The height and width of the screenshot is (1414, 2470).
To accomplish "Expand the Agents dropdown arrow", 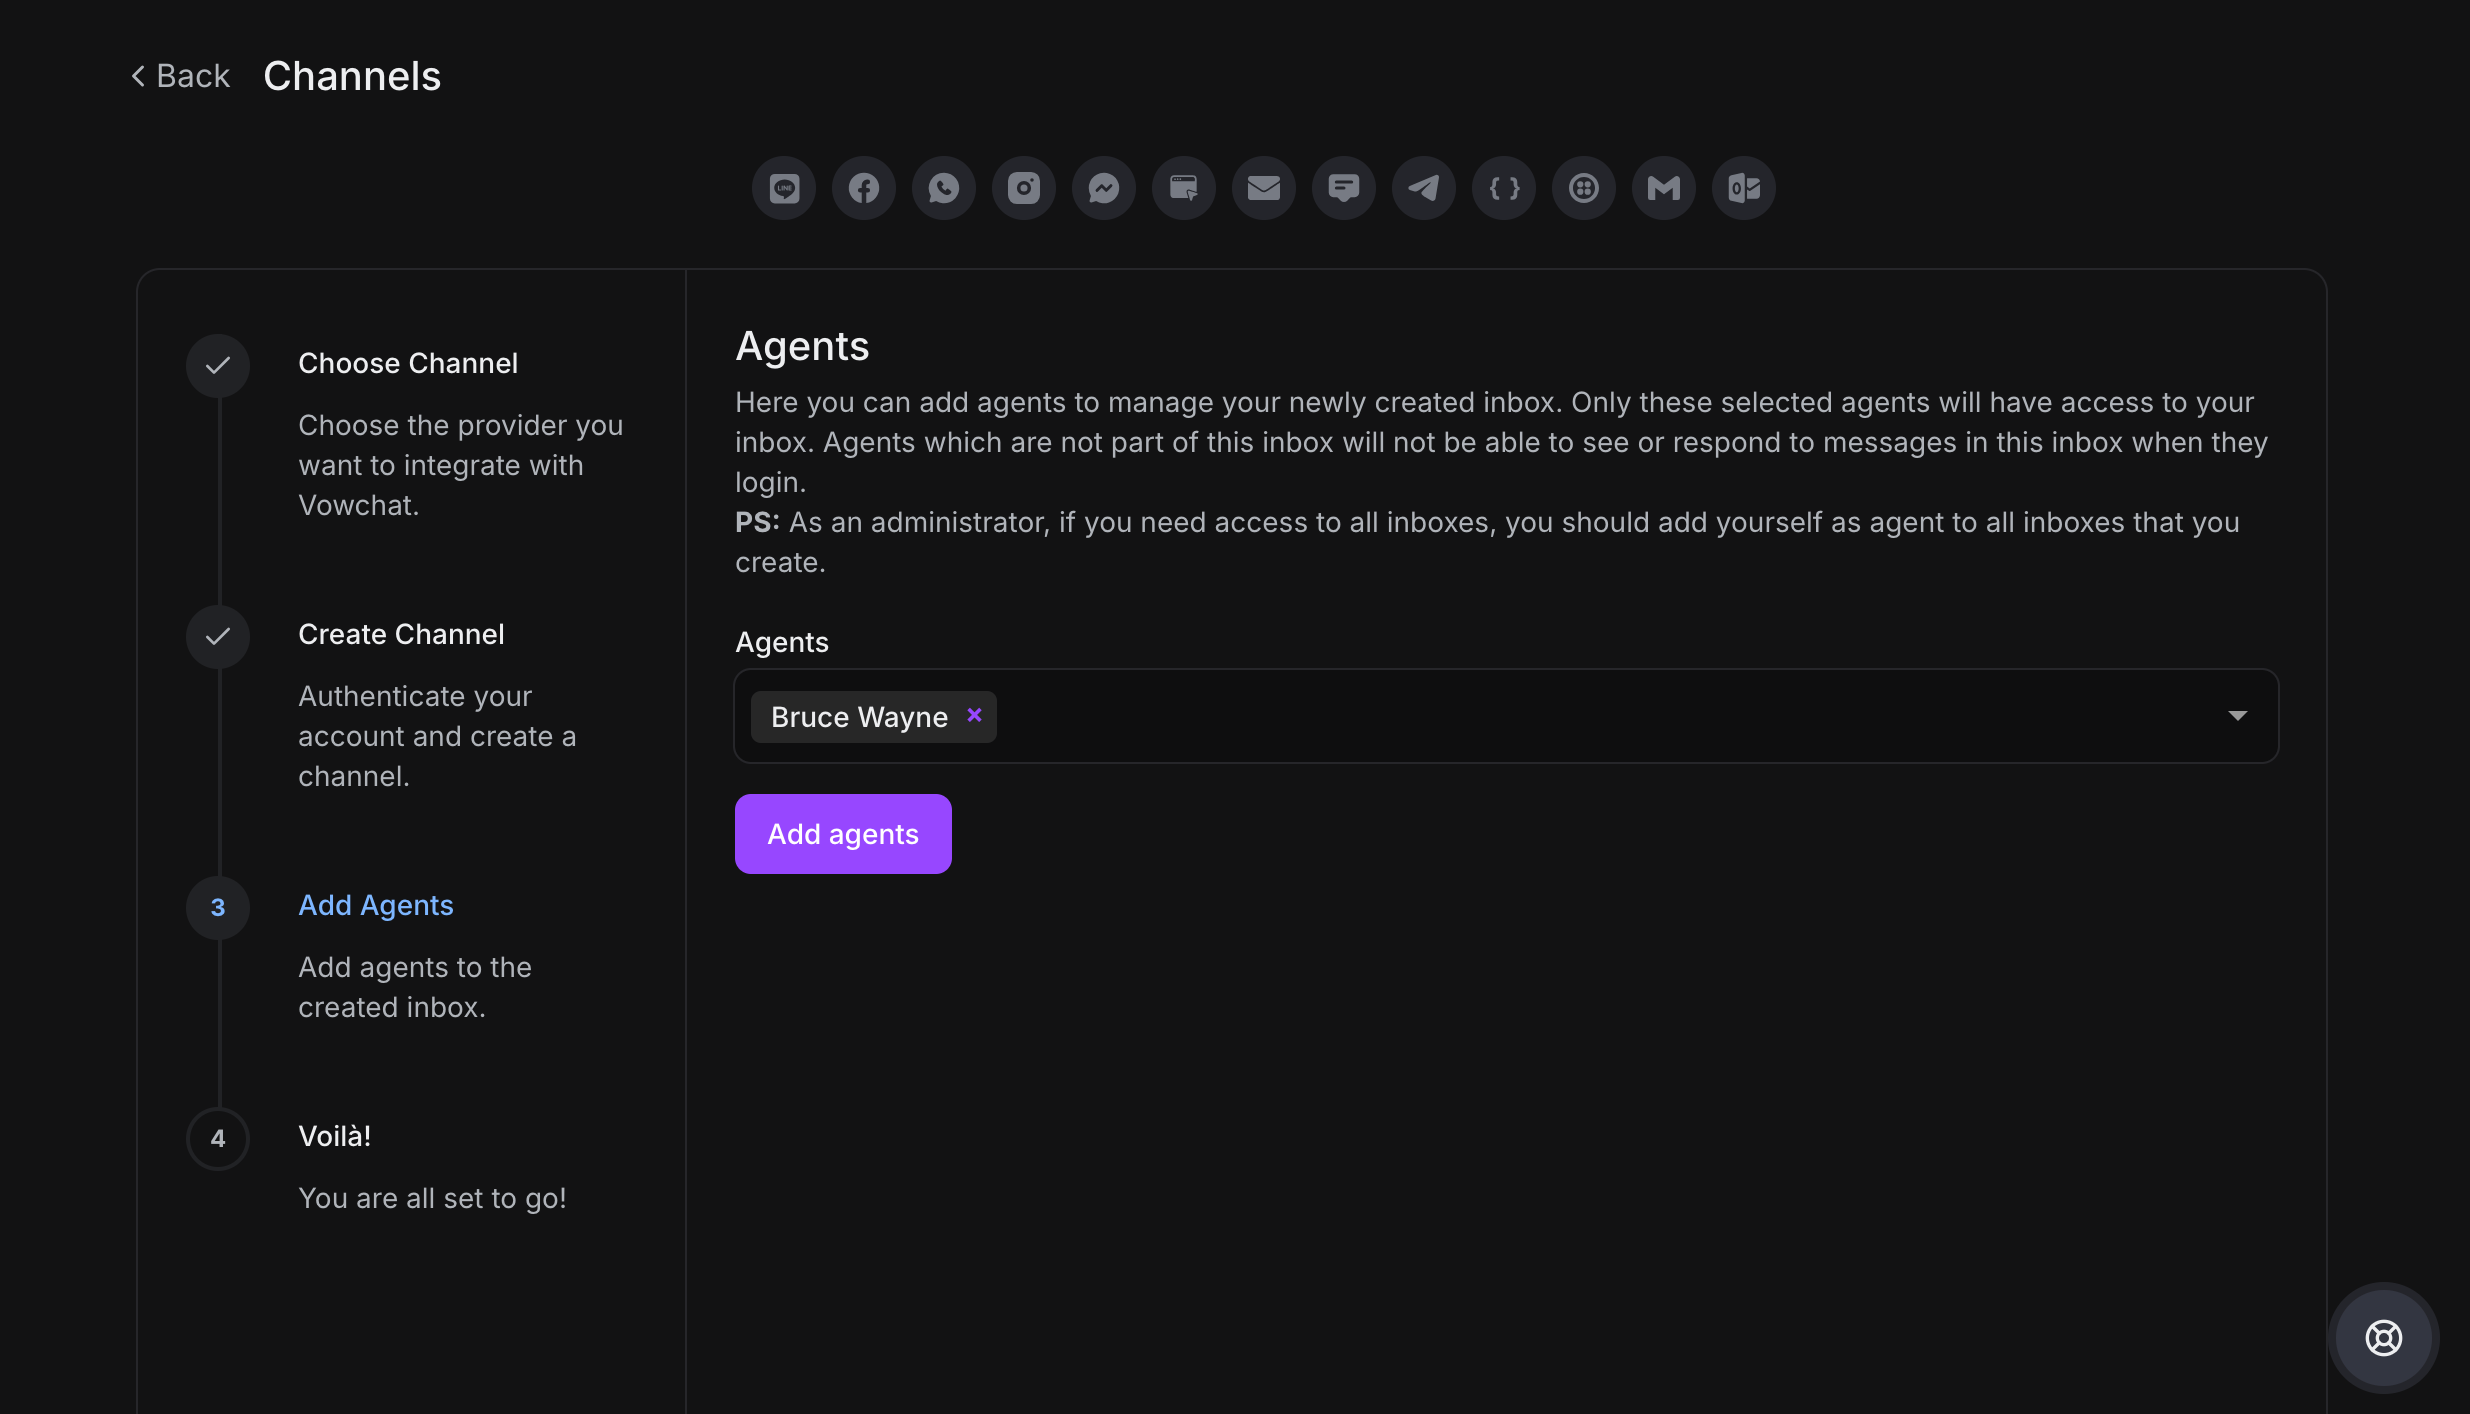I will point(2238,716).
